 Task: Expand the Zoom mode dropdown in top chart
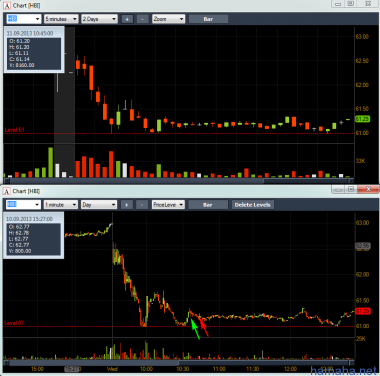tap(168, 19)
